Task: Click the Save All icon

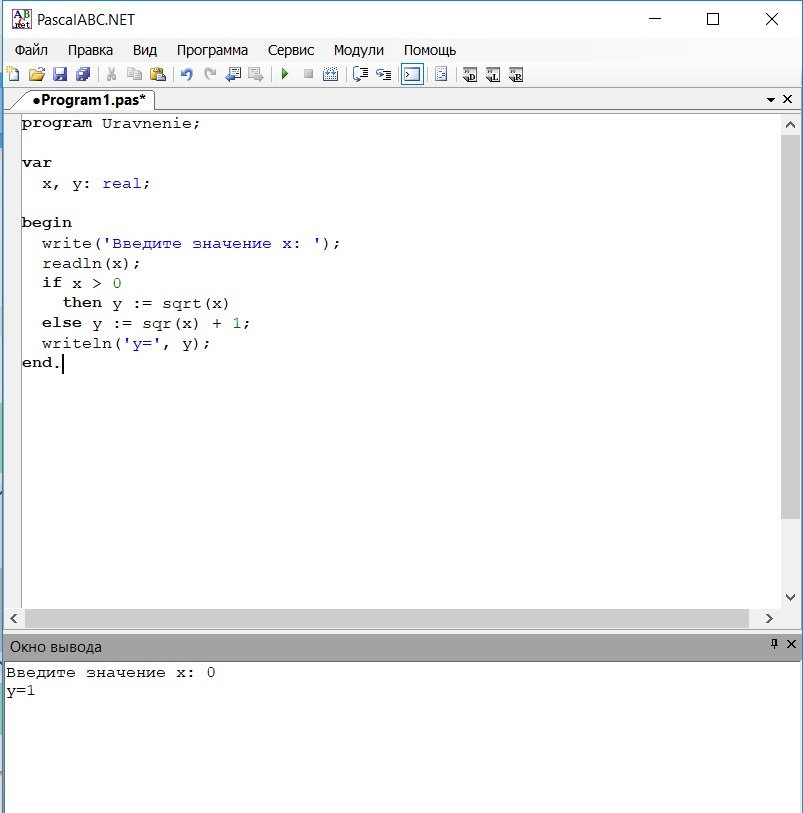Action: tap(83, 74)
